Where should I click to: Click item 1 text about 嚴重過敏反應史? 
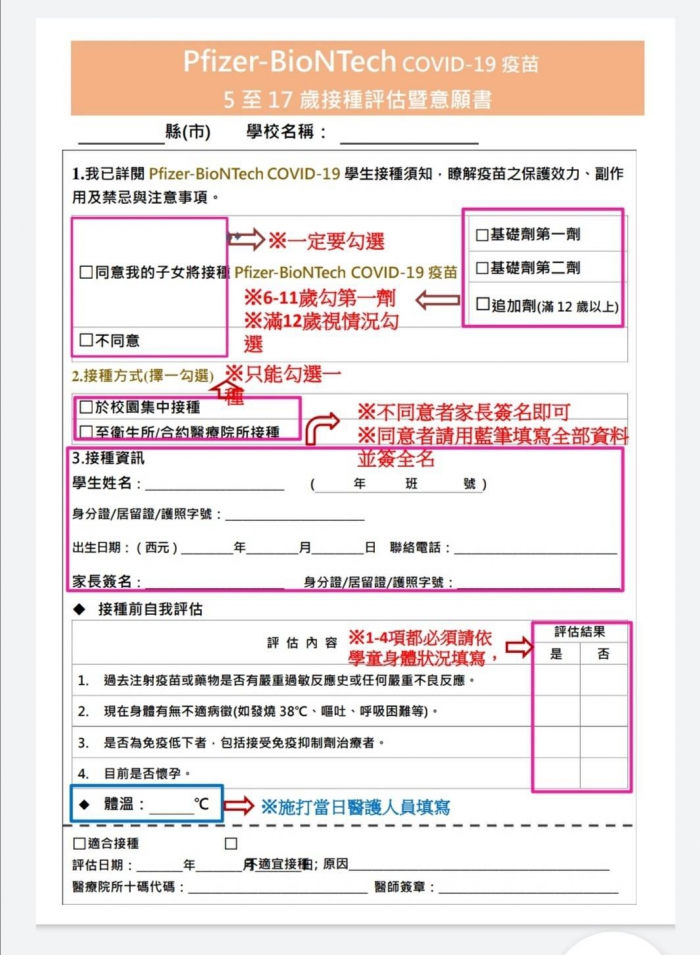point(289,680)
